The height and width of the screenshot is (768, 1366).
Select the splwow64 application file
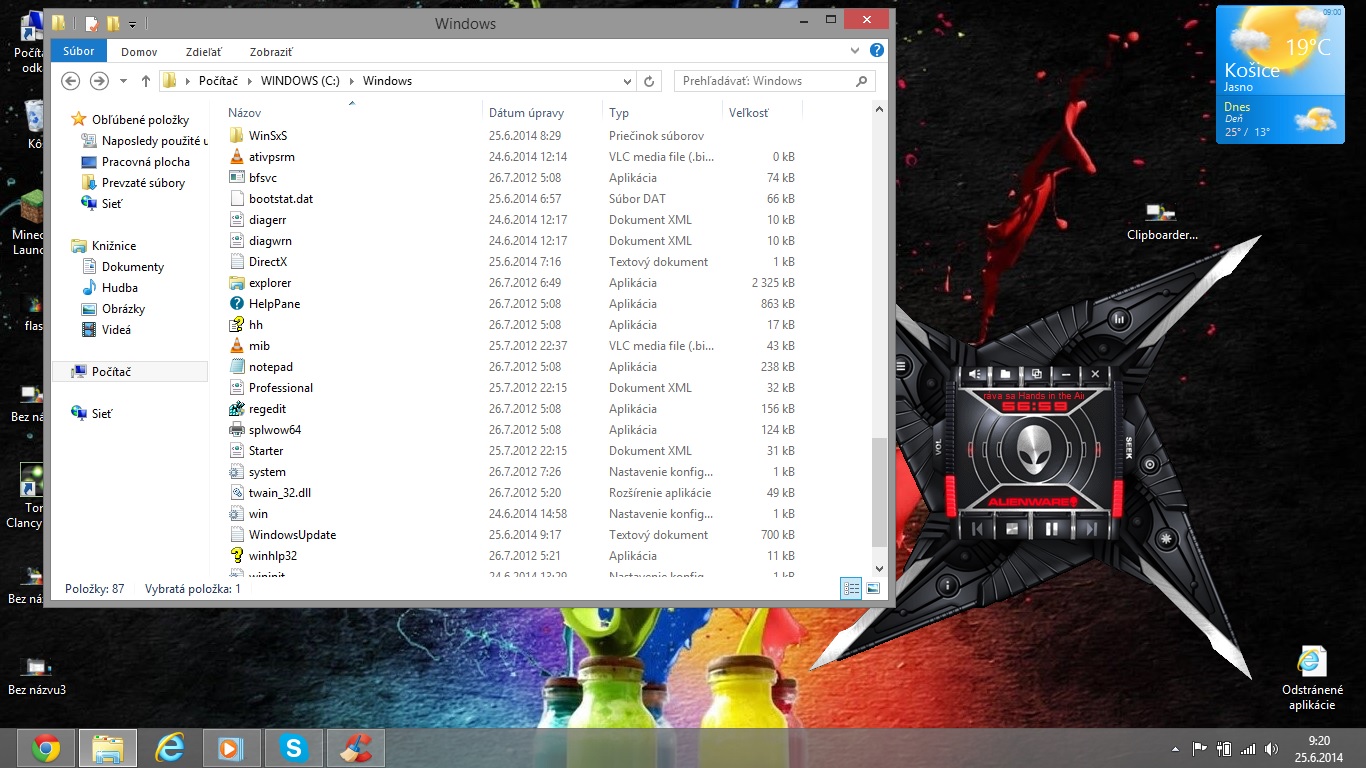tap(511, 430)
